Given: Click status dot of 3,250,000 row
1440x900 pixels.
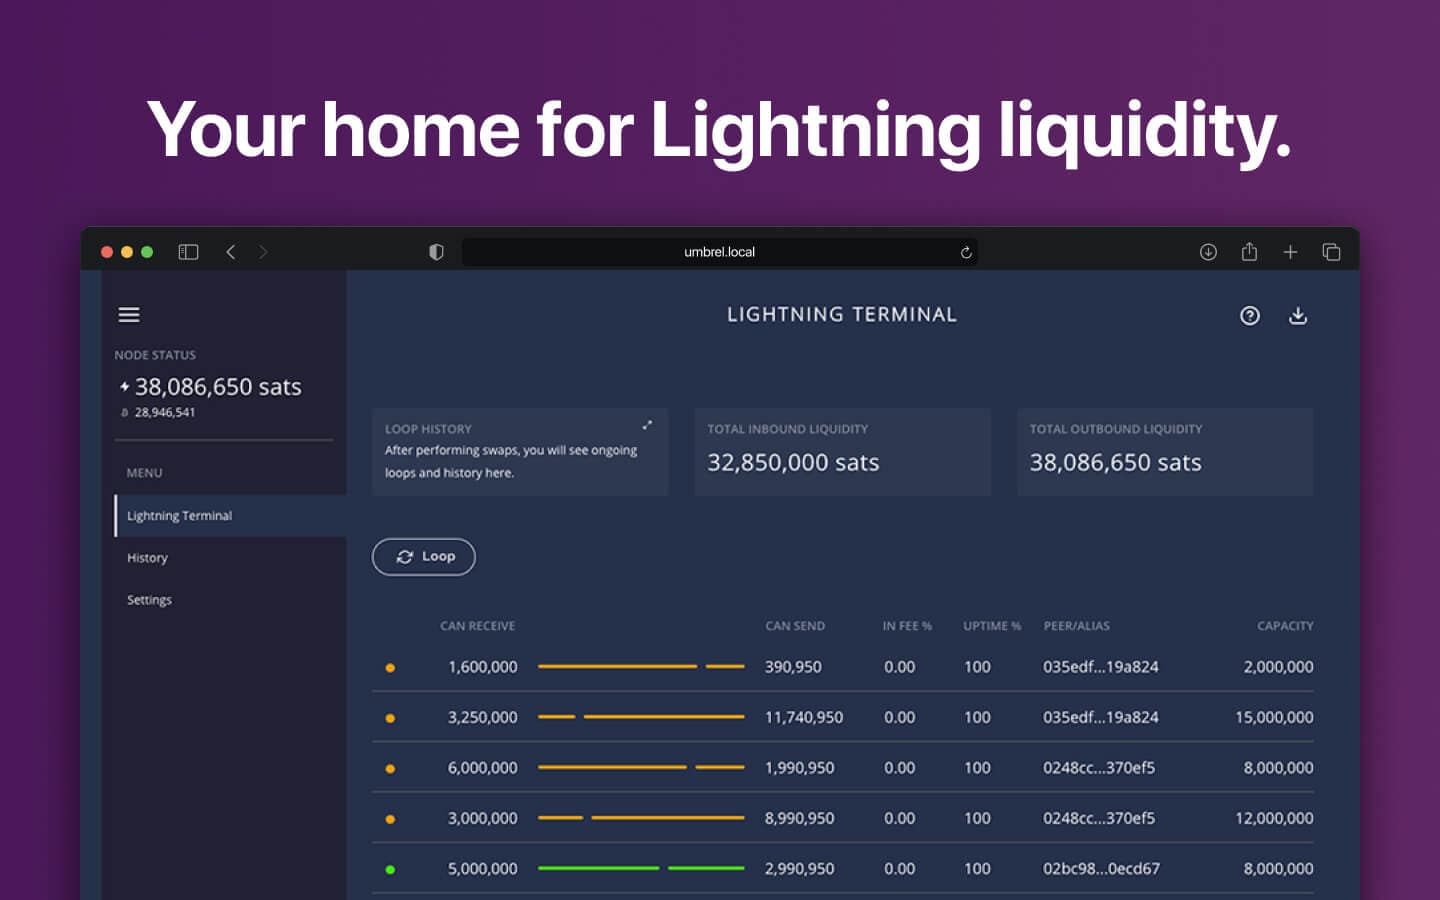Looking at the screenshot, I should point(390,718).
